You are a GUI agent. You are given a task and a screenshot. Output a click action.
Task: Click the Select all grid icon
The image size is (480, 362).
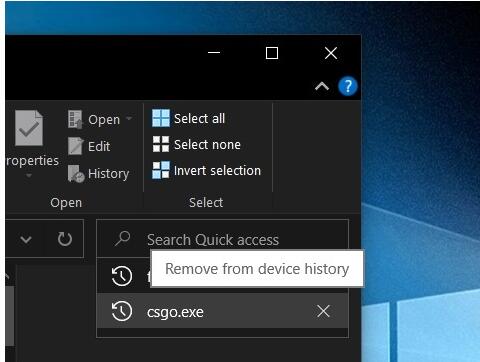coord(161,118)
